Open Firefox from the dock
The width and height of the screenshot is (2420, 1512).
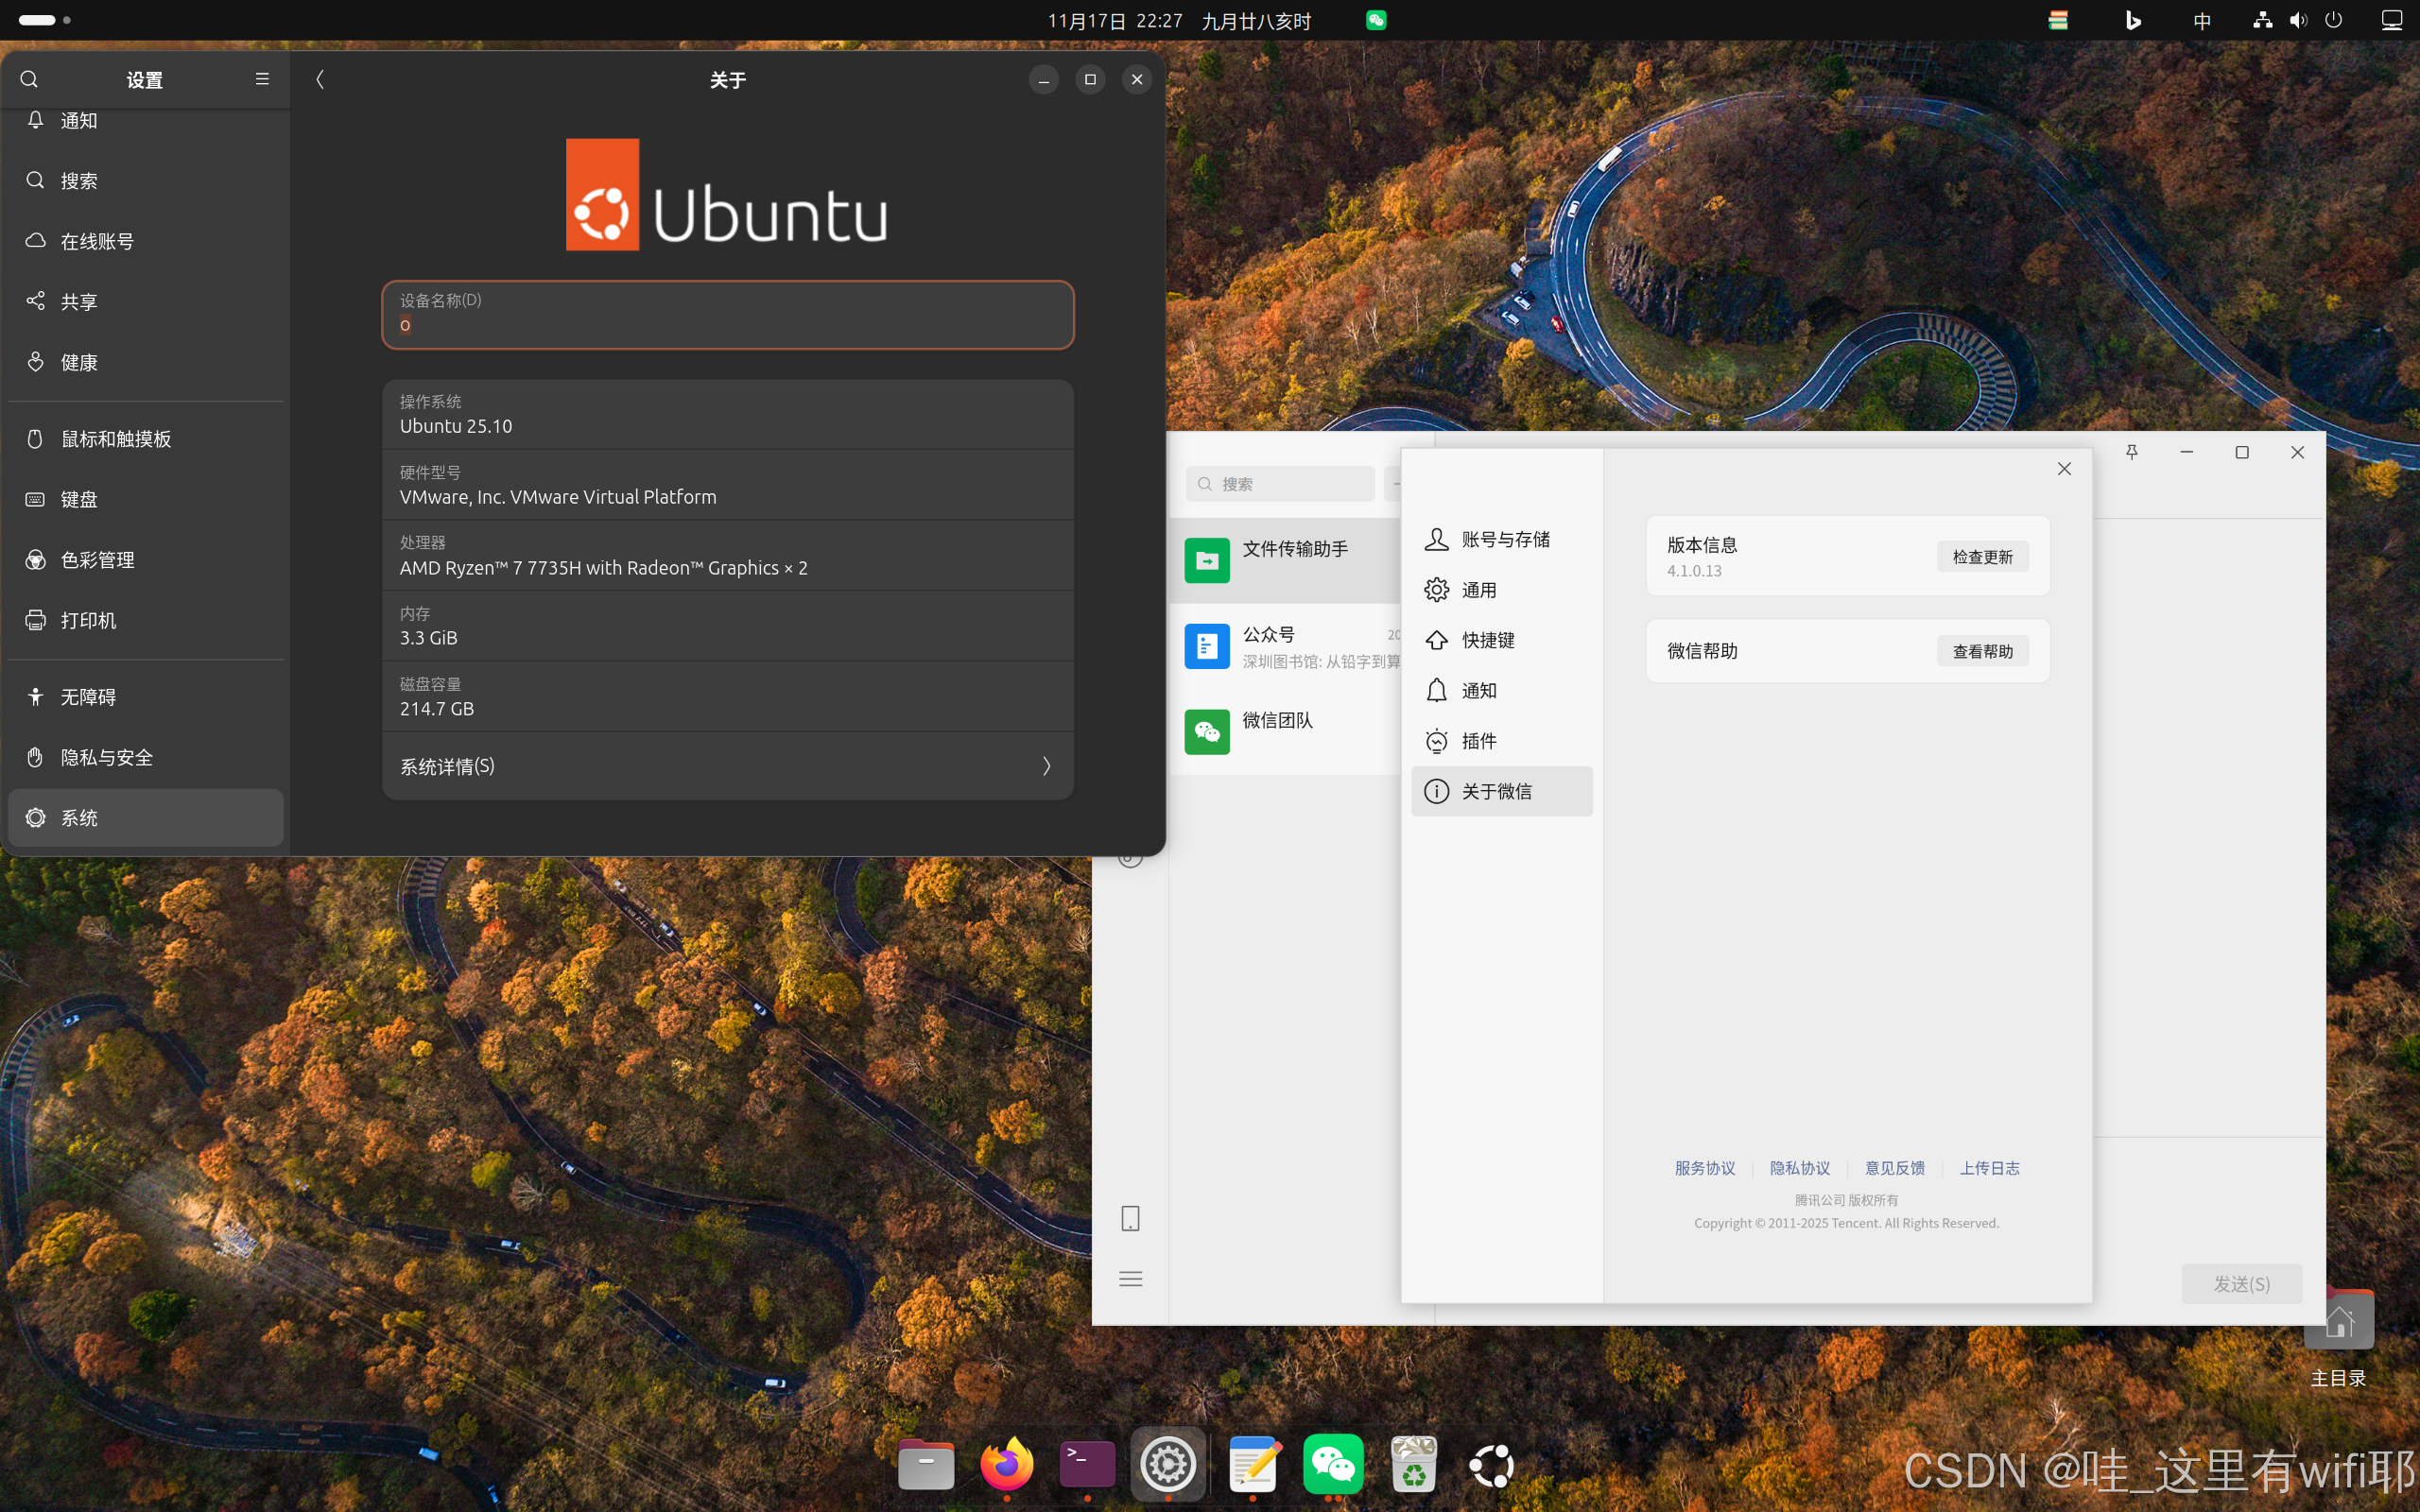1006,1465
